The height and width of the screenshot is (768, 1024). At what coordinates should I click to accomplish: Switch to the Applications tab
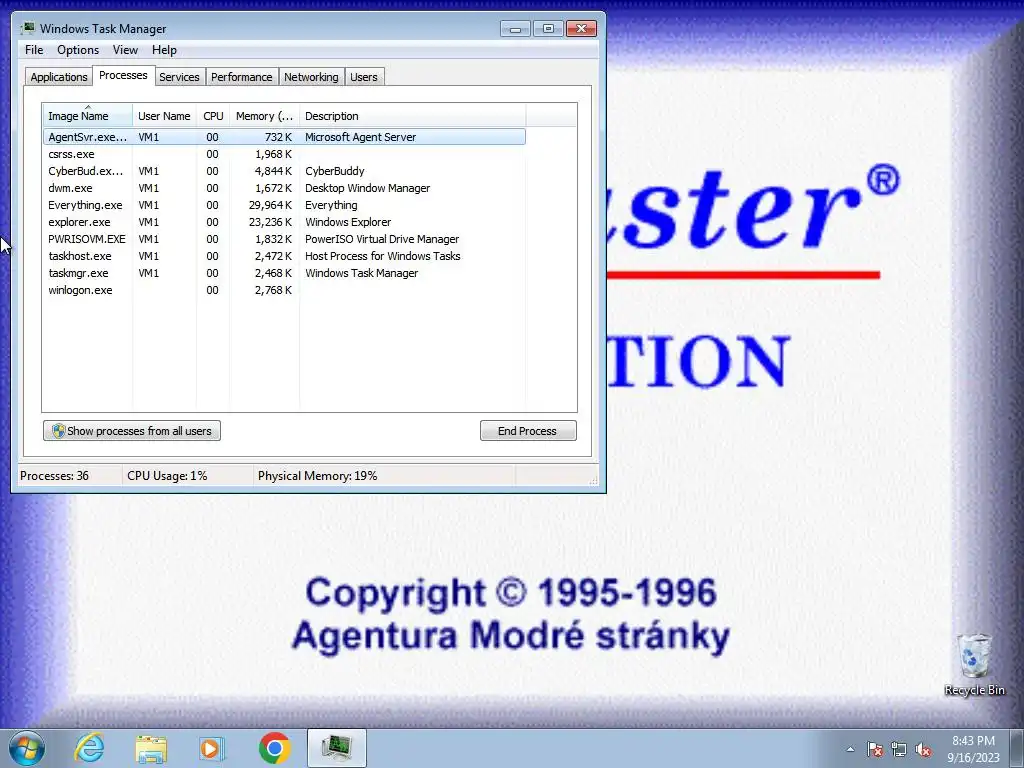point(59,77)
